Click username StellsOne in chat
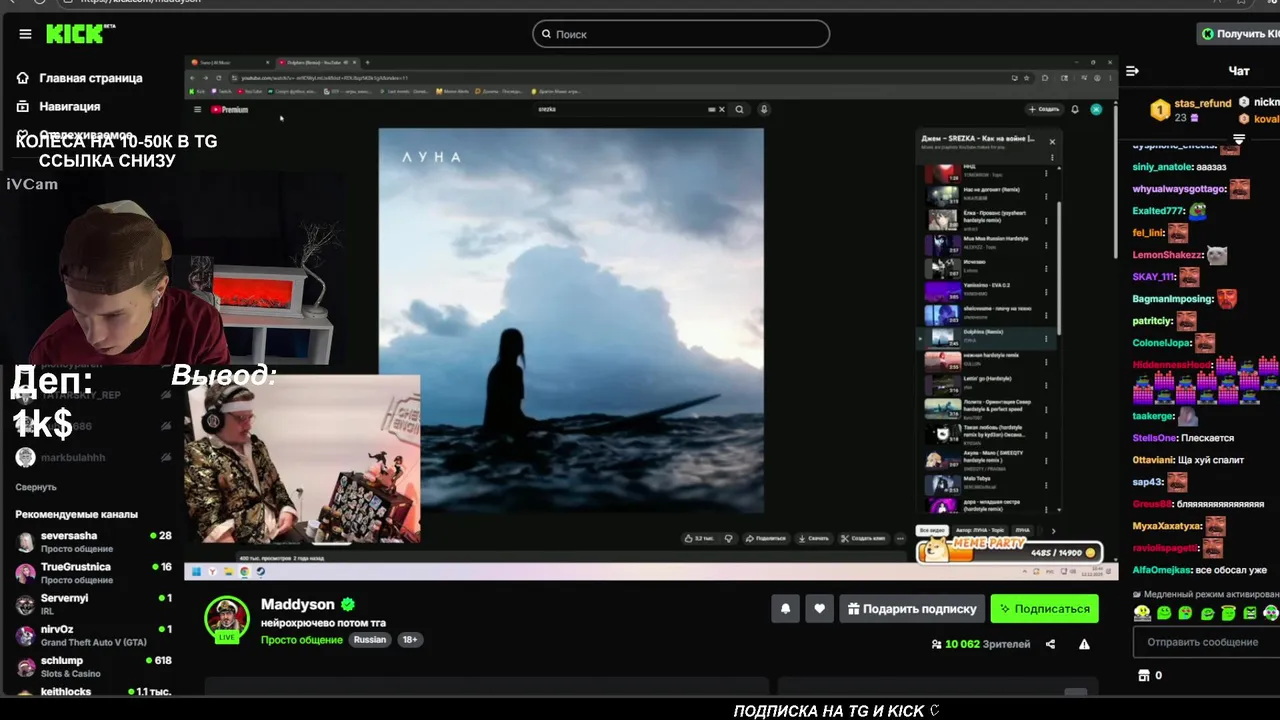This screenshot has height=720, width=1280. pos(1154,438)
